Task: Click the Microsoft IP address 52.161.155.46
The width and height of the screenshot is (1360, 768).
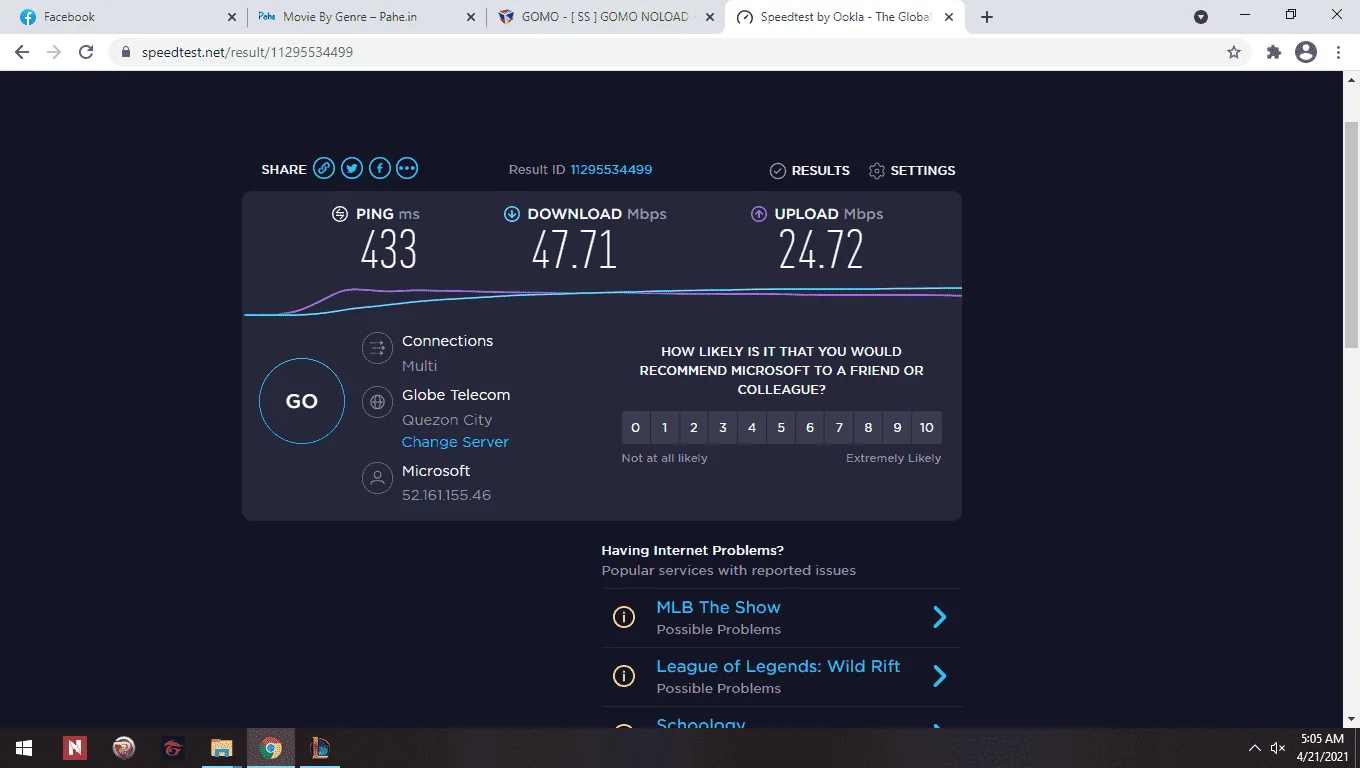Action: 446,495
